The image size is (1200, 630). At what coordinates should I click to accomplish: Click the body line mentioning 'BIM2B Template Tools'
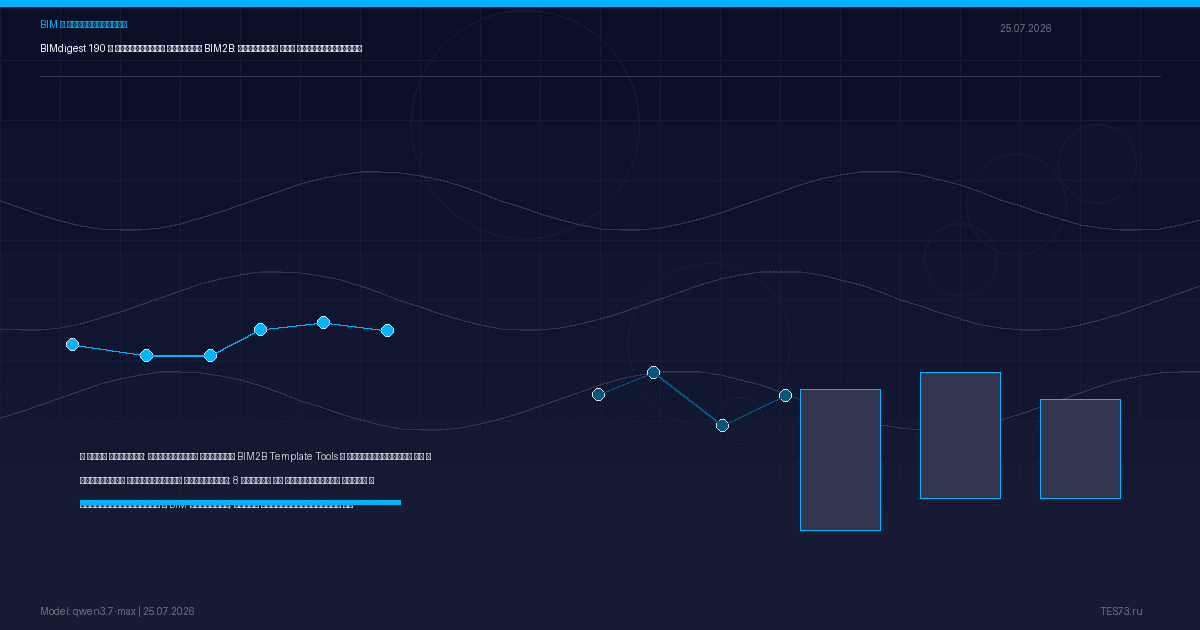(x=255, y=456)
